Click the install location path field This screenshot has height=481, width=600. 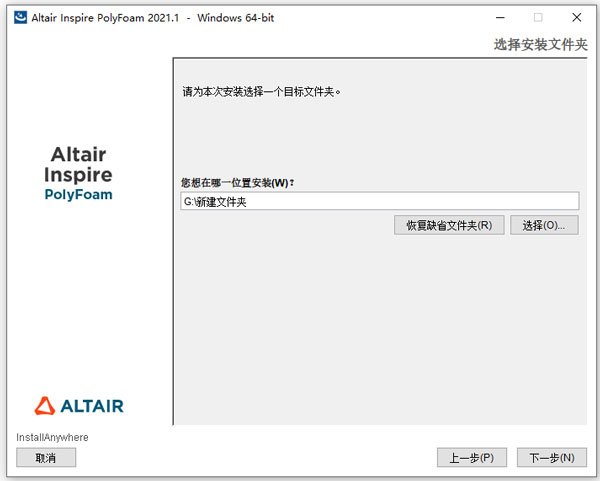coord(380,201)
